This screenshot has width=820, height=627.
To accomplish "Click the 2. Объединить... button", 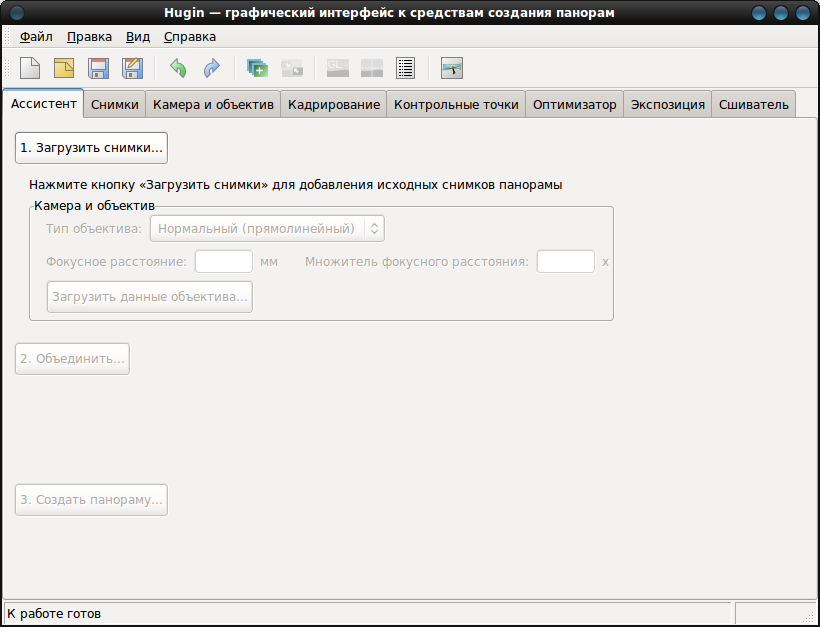I will click(72, 359).
